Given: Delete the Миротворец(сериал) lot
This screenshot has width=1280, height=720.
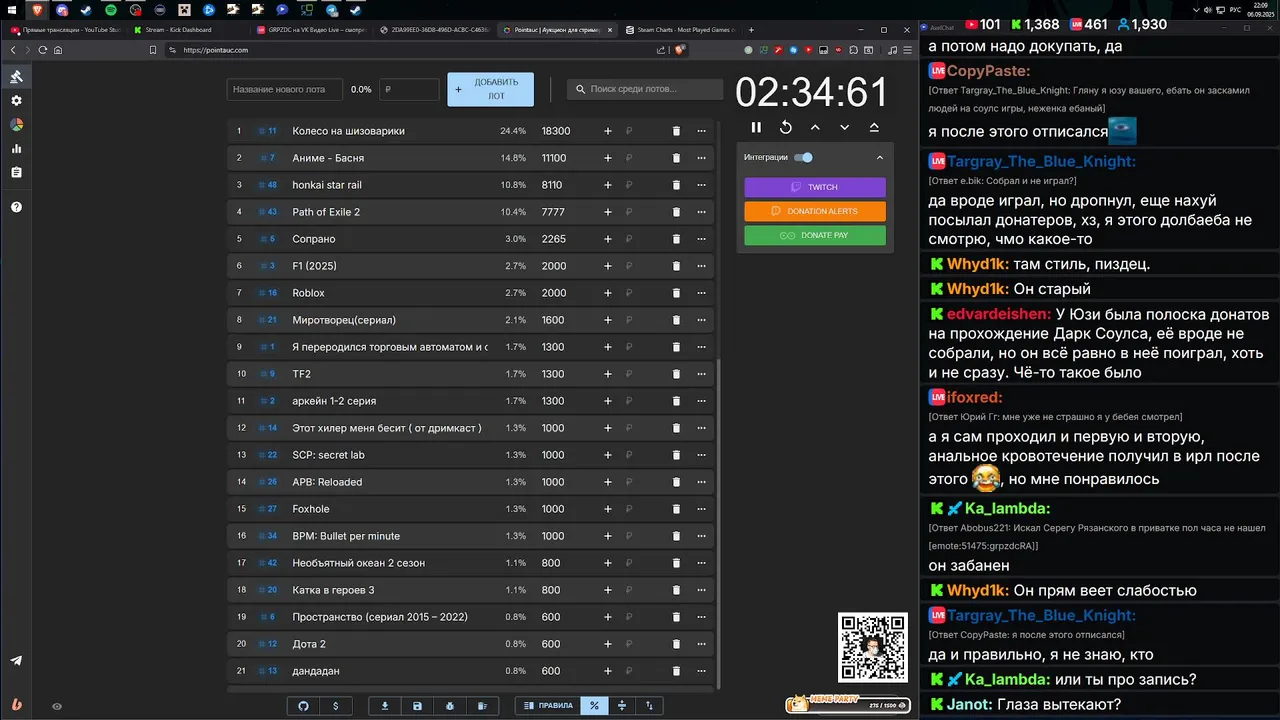Looking at the screenshot, I should [676, 320].
